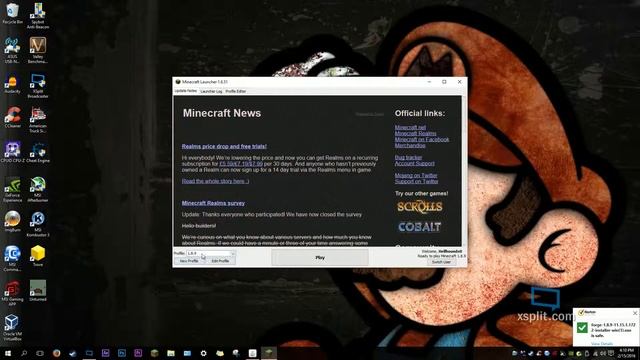Select the ASUS USB-N desktop shortcut
Image resolution: width=640 pixels, height=360 pixels.
(x=12, y=50)
